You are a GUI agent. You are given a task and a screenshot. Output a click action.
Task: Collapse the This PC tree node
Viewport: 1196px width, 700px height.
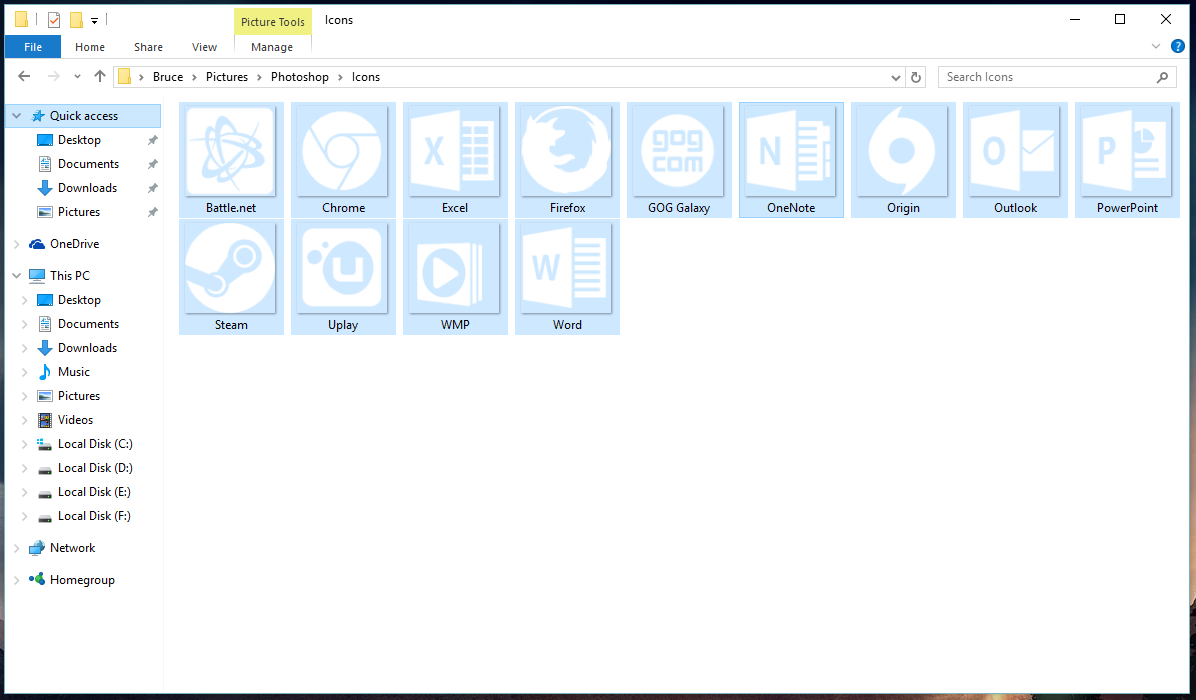pos(15,275)
